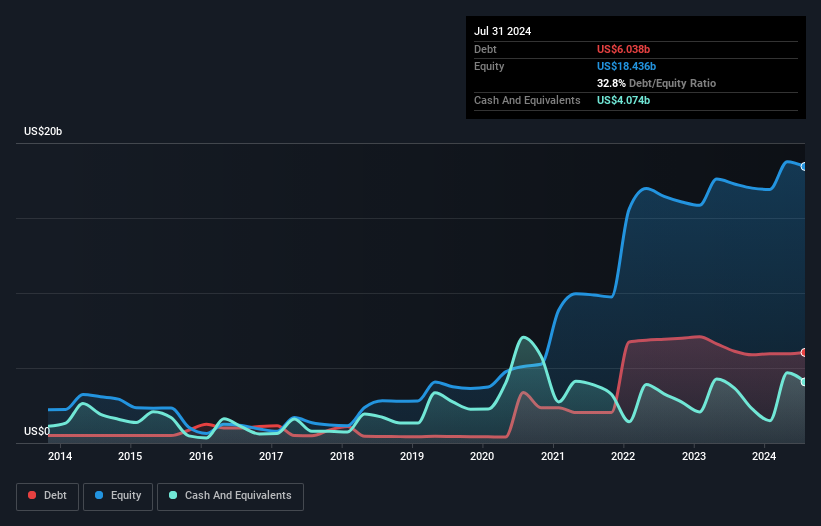Click the US$6.038b debt value

(624, 49)
